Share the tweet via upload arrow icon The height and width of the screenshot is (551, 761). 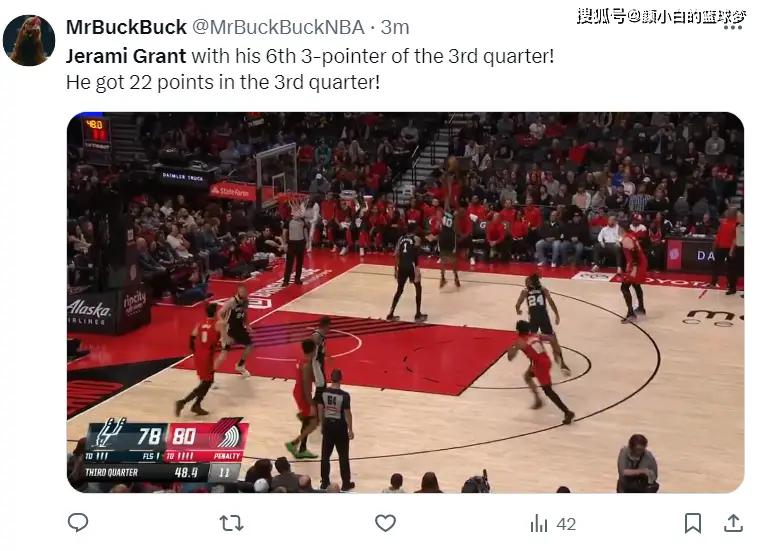pyautogui.click(x=733, y=523)
